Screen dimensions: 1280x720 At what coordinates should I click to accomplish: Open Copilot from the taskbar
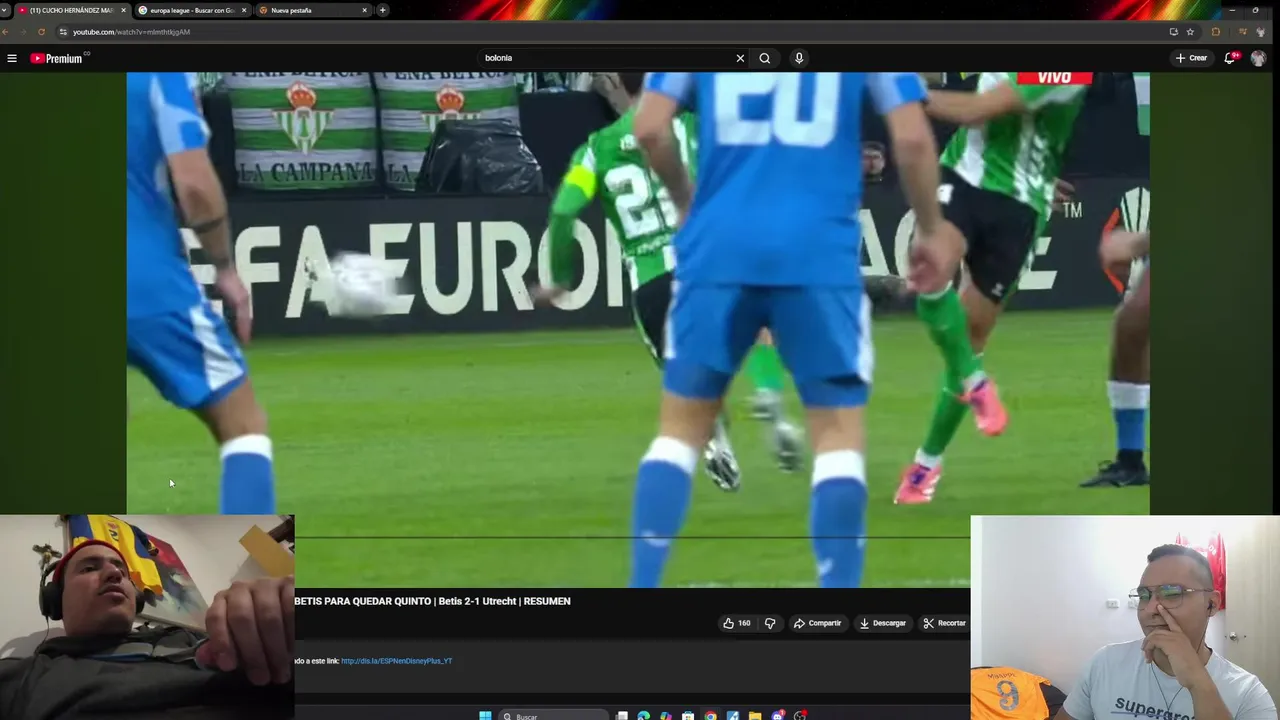666,716
